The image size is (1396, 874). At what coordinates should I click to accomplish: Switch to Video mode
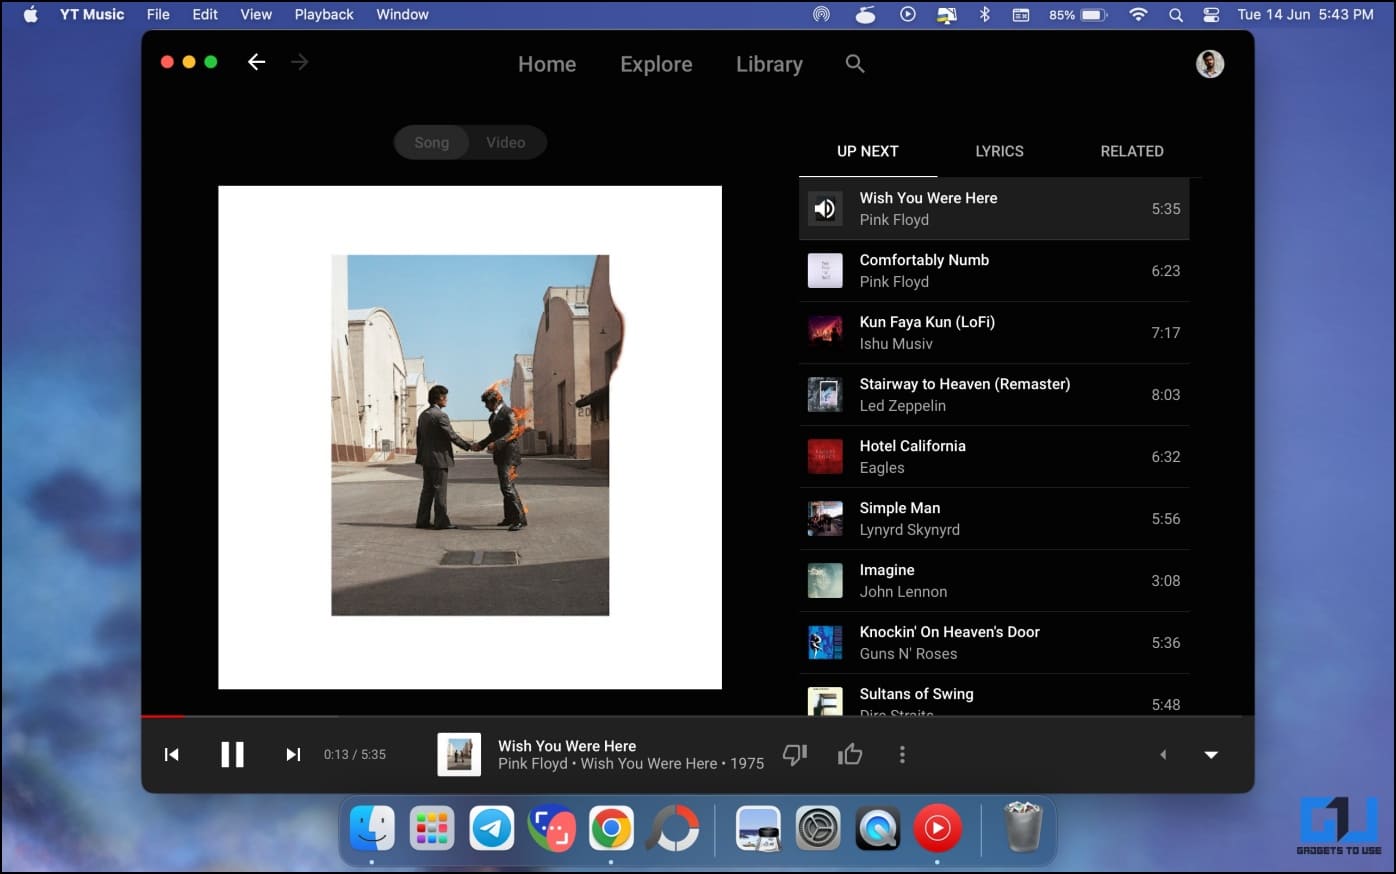point(506,142)
